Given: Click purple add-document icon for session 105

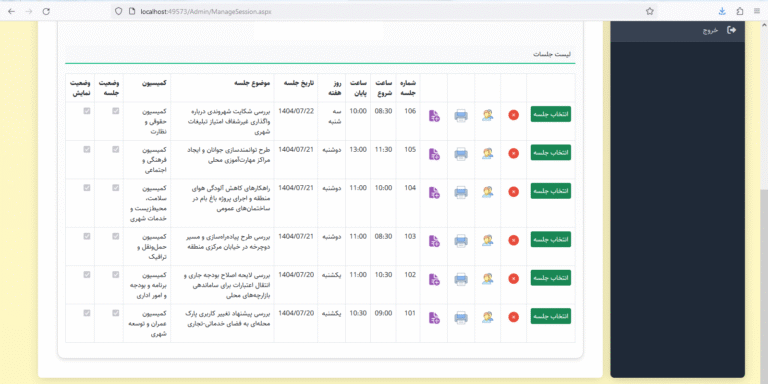Looking at the screenshot, I should [x=434, y=154].
